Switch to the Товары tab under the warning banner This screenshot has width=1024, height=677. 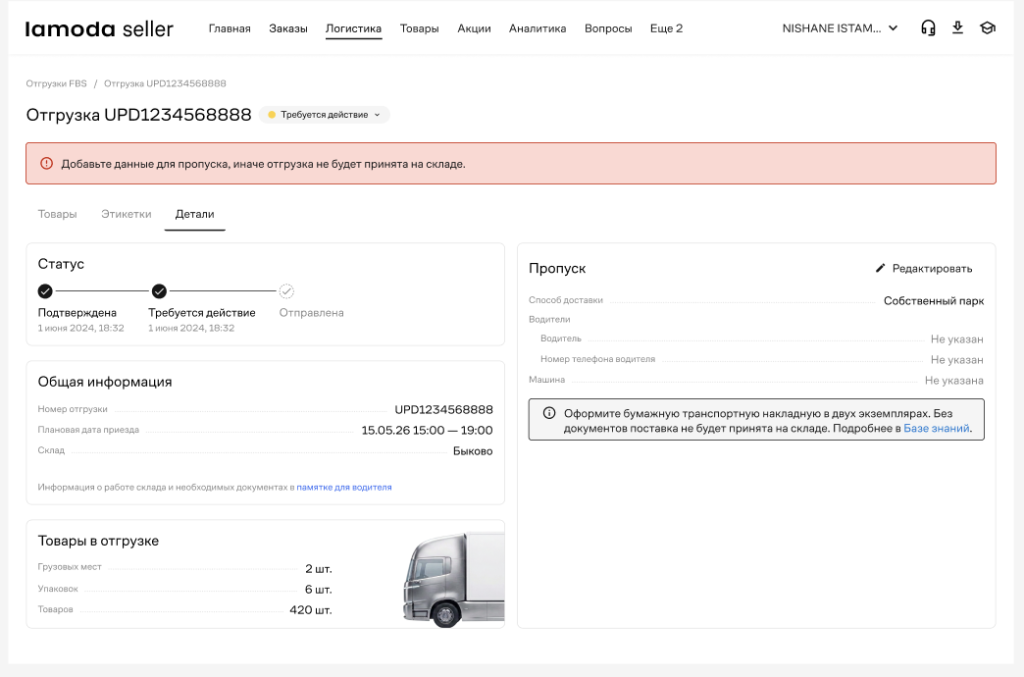[x=57, y=214]
